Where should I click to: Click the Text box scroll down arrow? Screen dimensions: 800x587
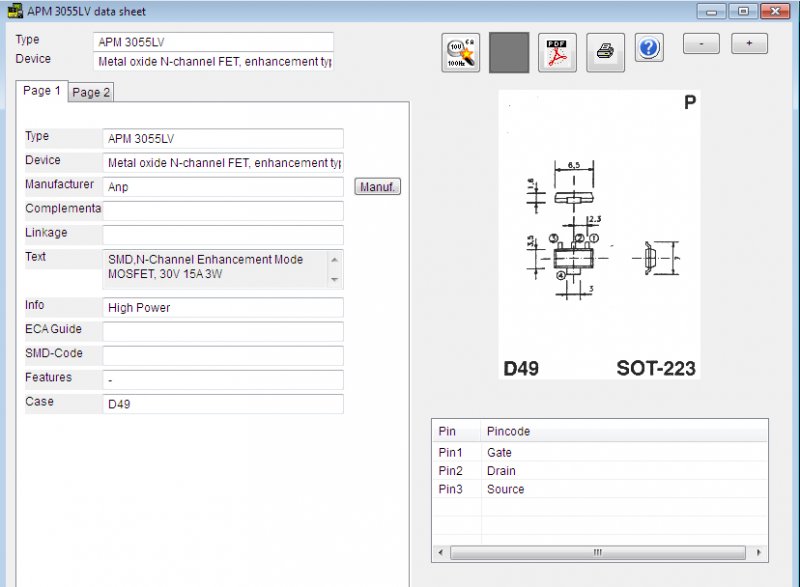point(335,279)
